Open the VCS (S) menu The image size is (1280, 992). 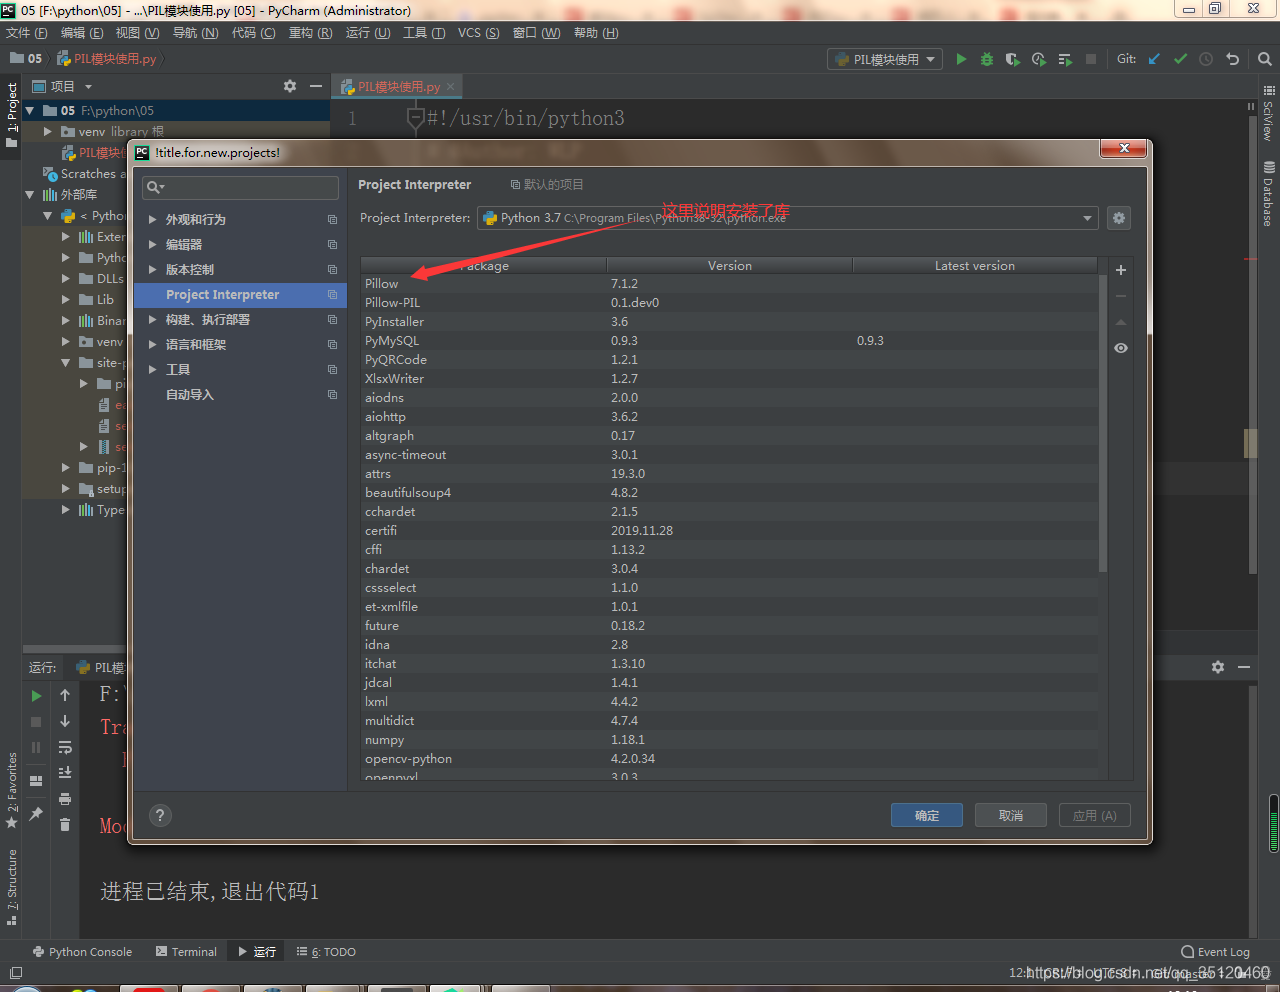click(478, 33)
